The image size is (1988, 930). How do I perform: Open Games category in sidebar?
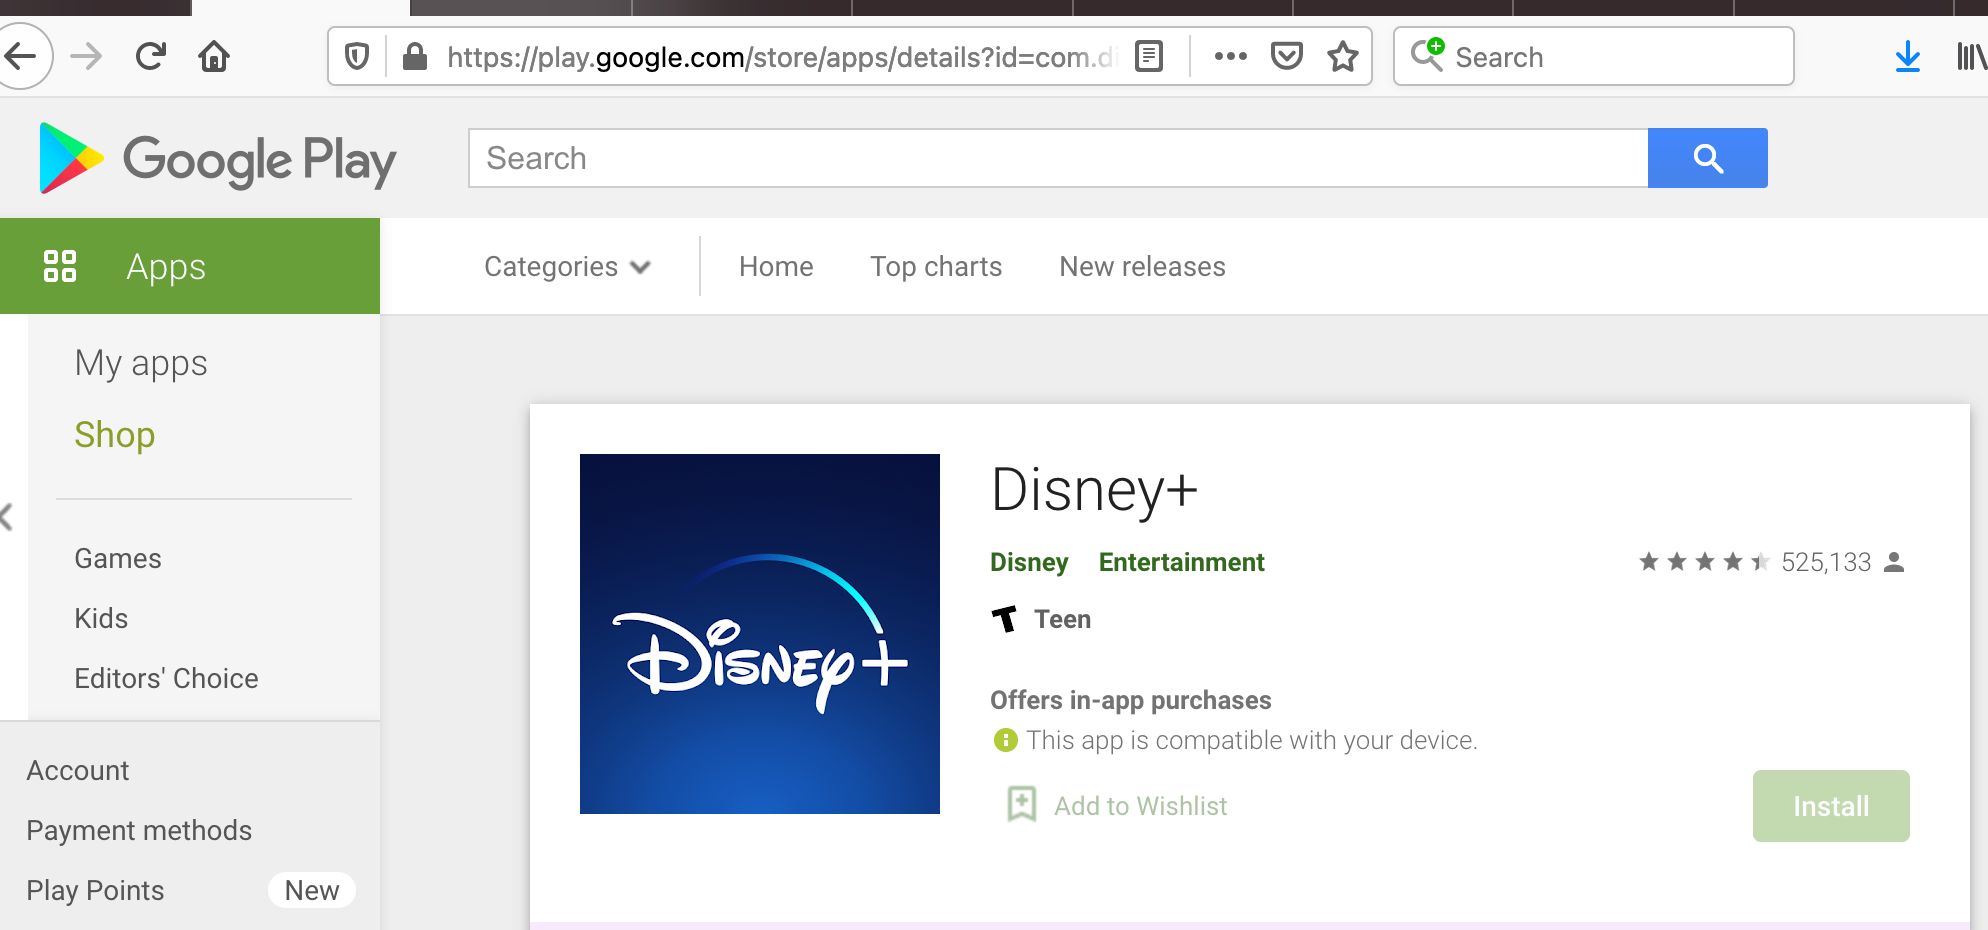[118, 559]
